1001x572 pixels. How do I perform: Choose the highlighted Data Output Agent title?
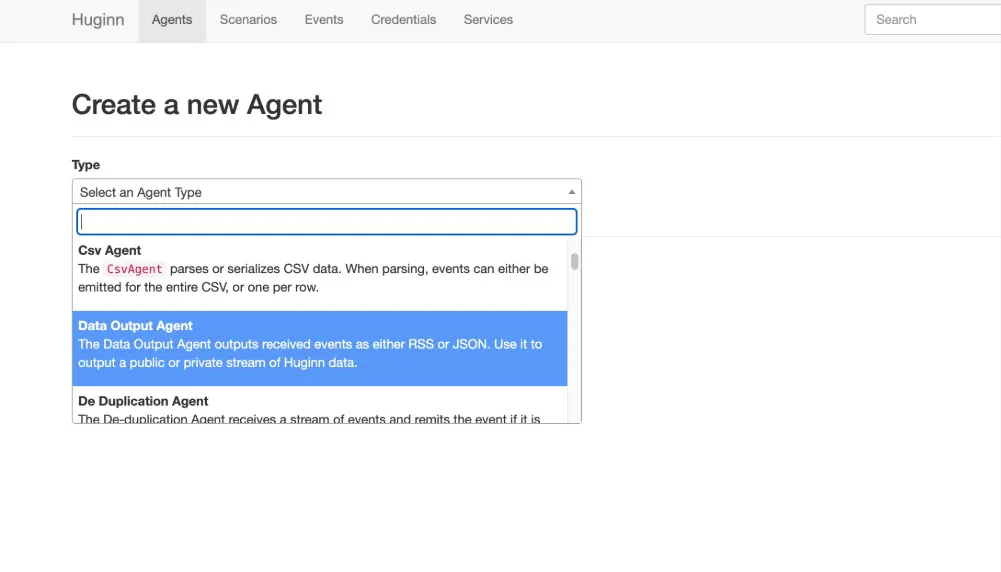click(x=135, y=326)
